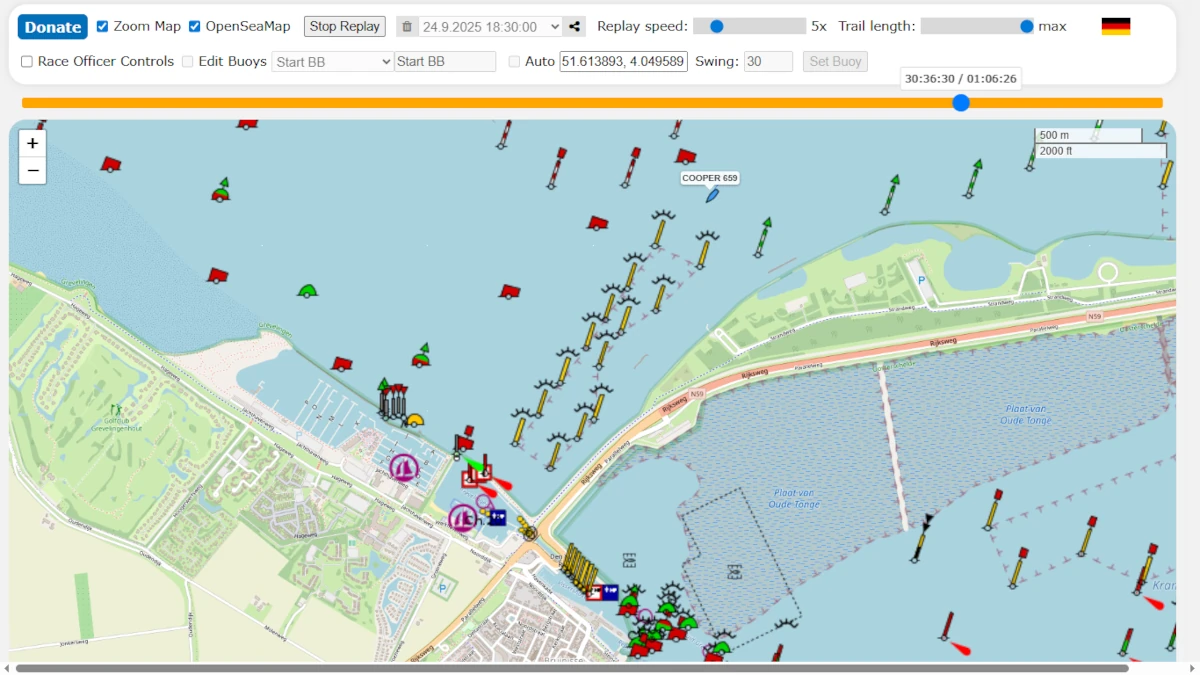This screenshot has height=675, width=1200.
Task: Click the Start BB text input field
Action: (445, 62)
